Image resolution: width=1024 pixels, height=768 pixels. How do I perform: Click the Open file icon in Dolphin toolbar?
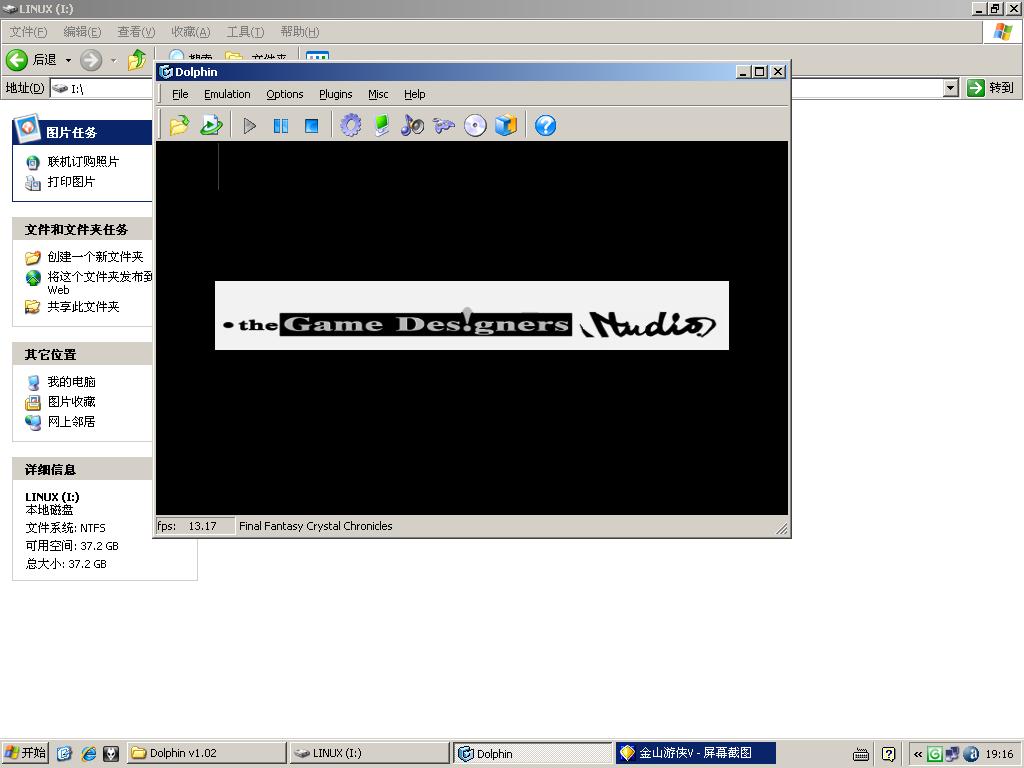click(179, 125)
